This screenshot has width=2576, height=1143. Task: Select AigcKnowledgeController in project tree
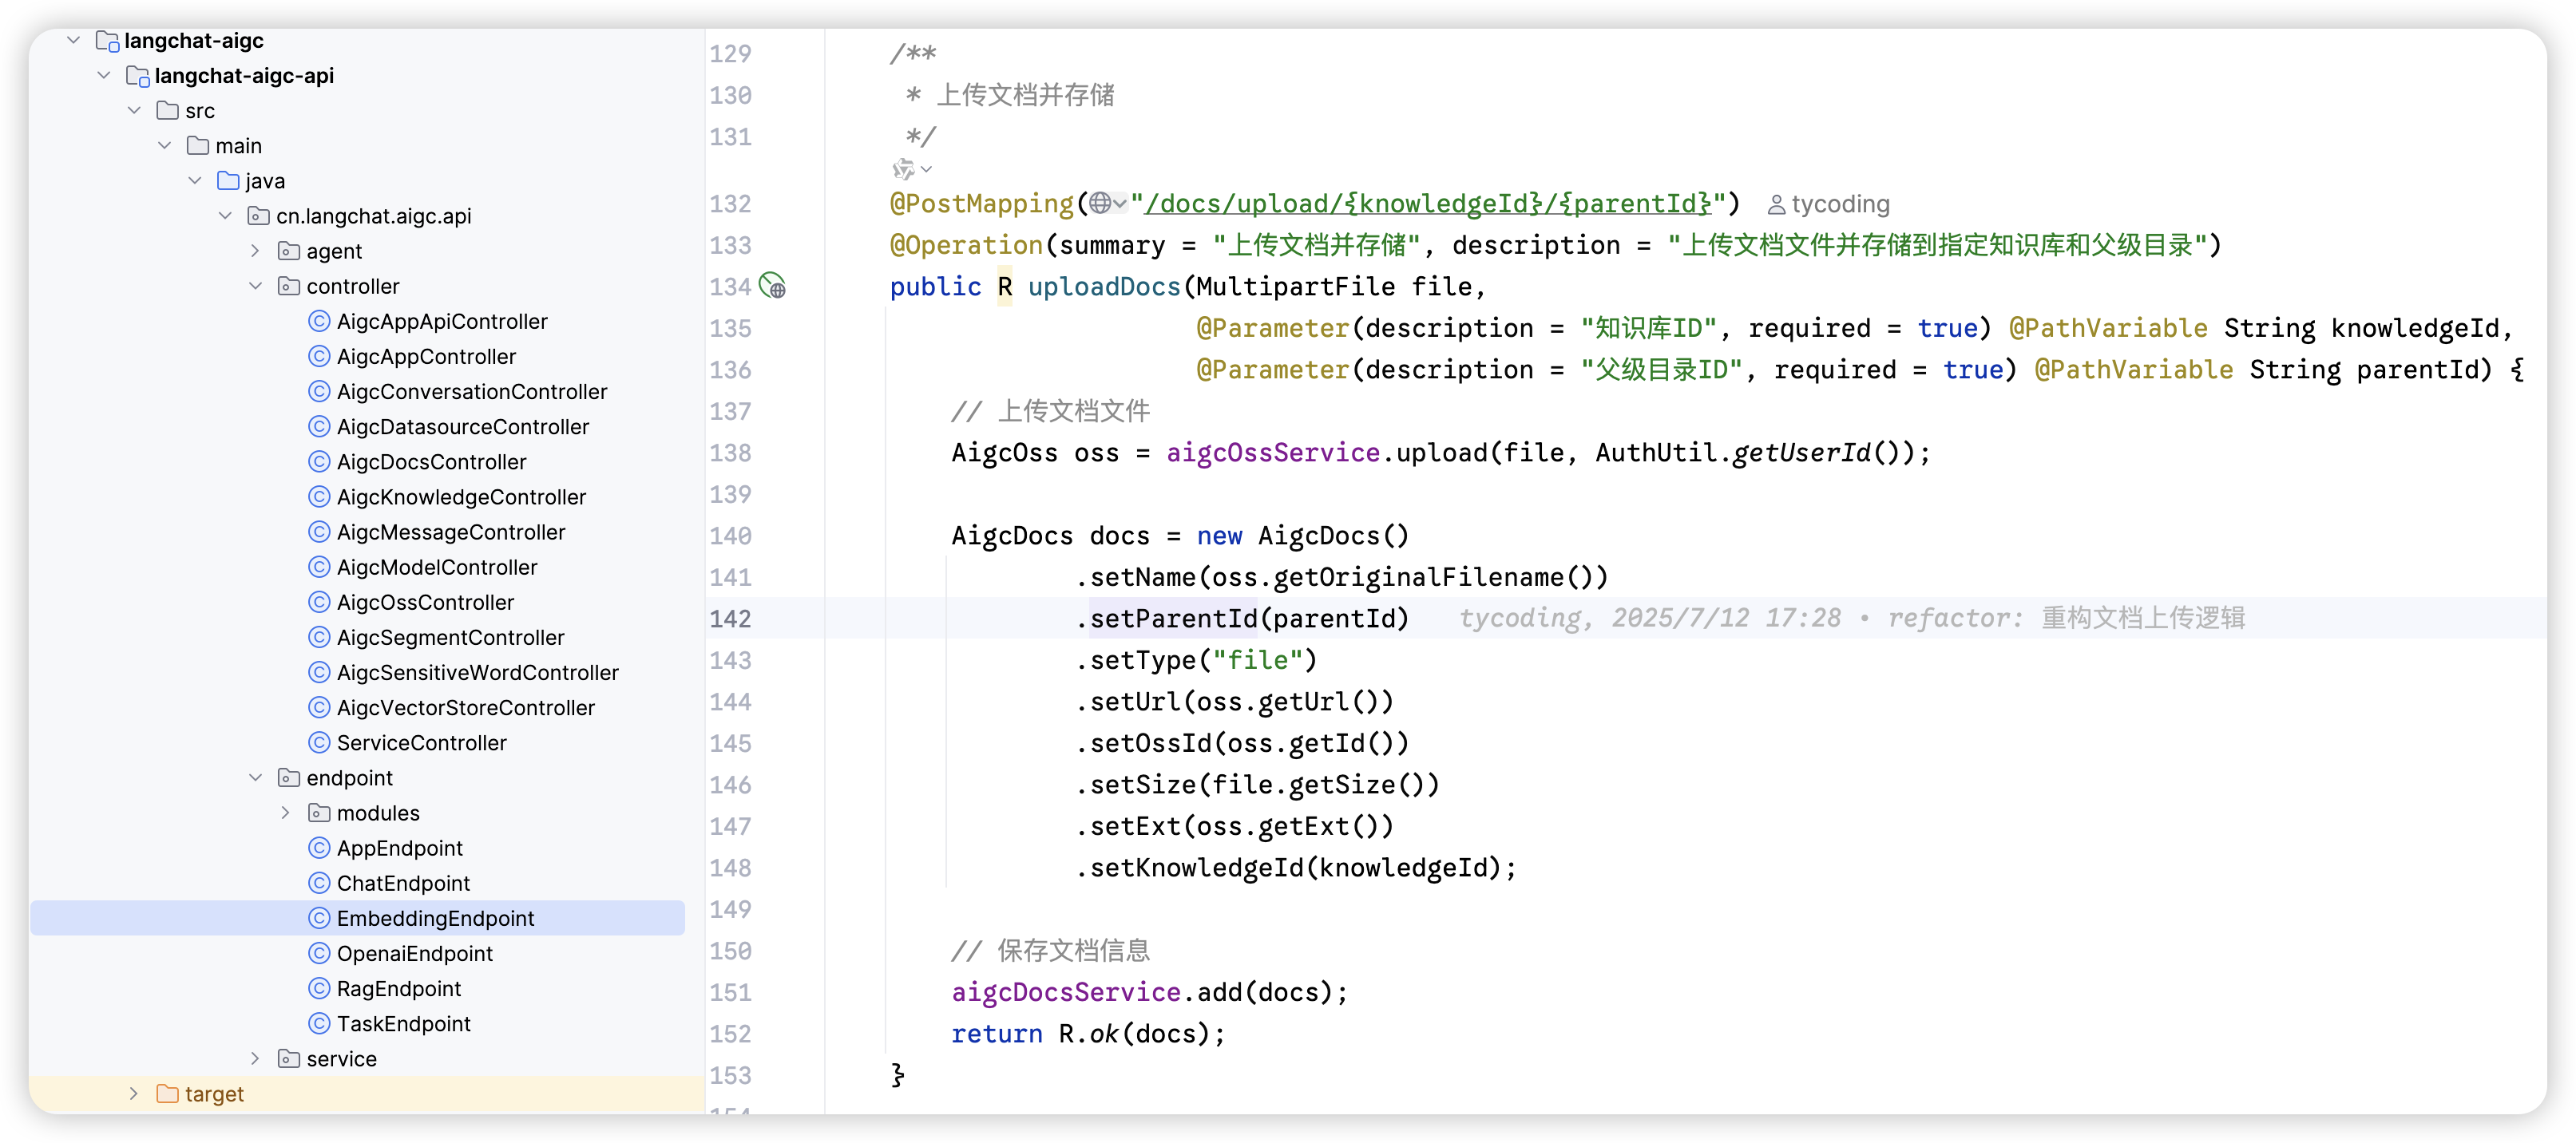tap(461, 497)
